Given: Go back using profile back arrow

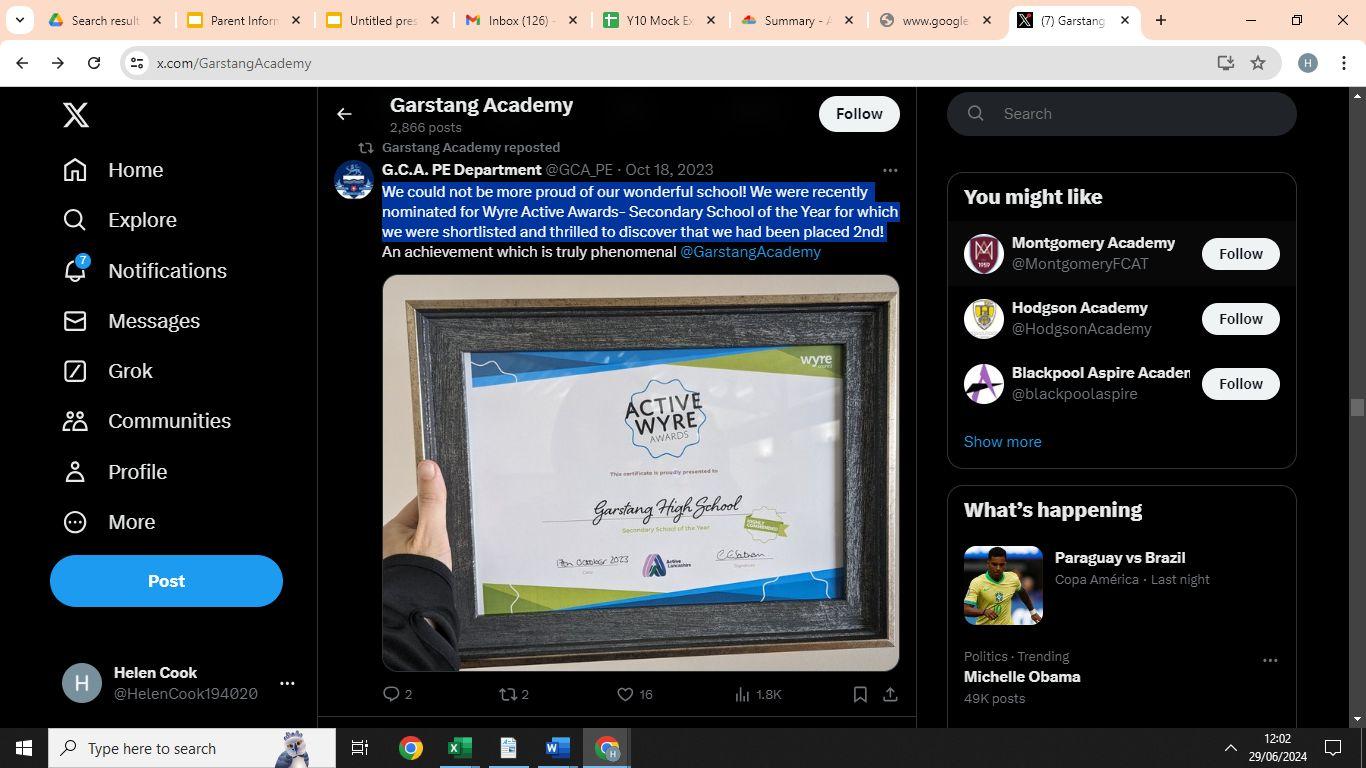Looking at the screenshot, I should coord(344,114).
